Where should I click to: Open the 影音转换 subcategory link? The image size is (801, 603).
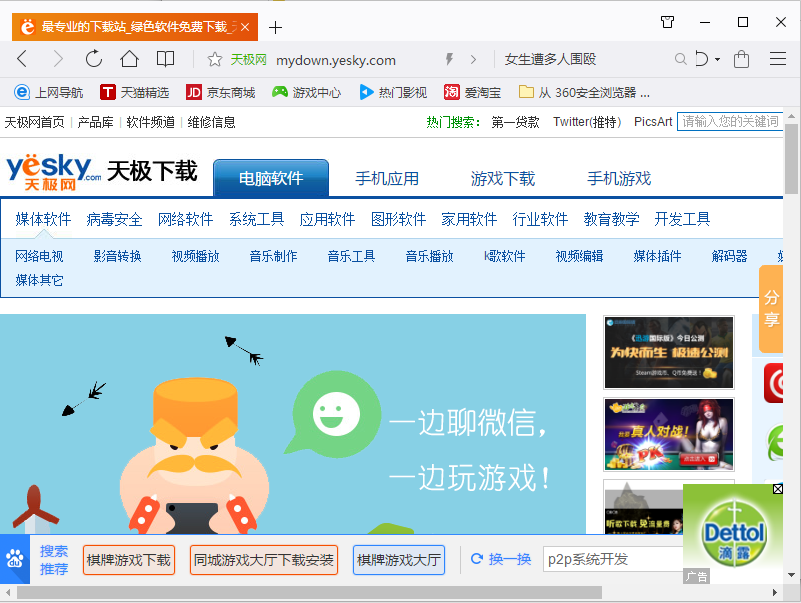(x=117, y=256)
